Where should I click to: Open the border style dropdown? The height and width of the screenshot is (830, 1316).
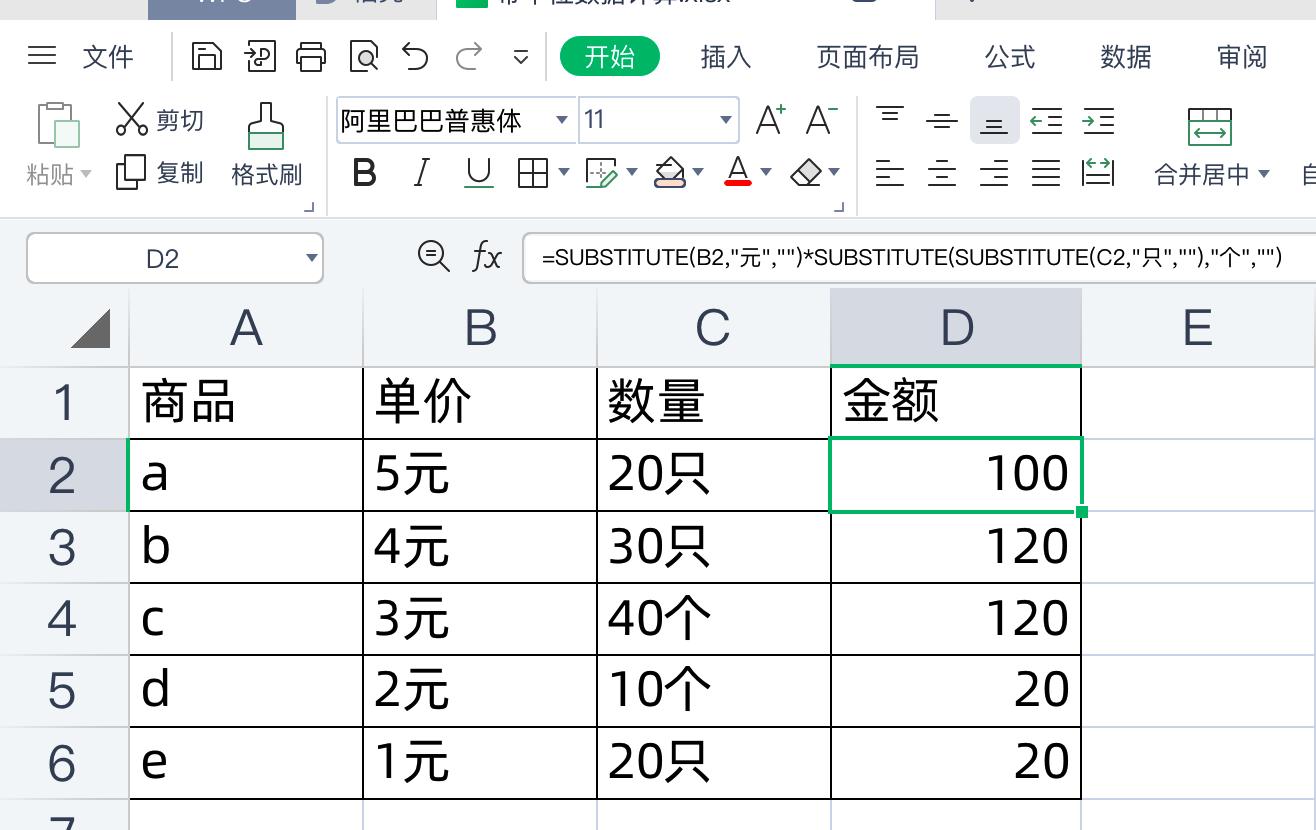click(x=564, y=172)
